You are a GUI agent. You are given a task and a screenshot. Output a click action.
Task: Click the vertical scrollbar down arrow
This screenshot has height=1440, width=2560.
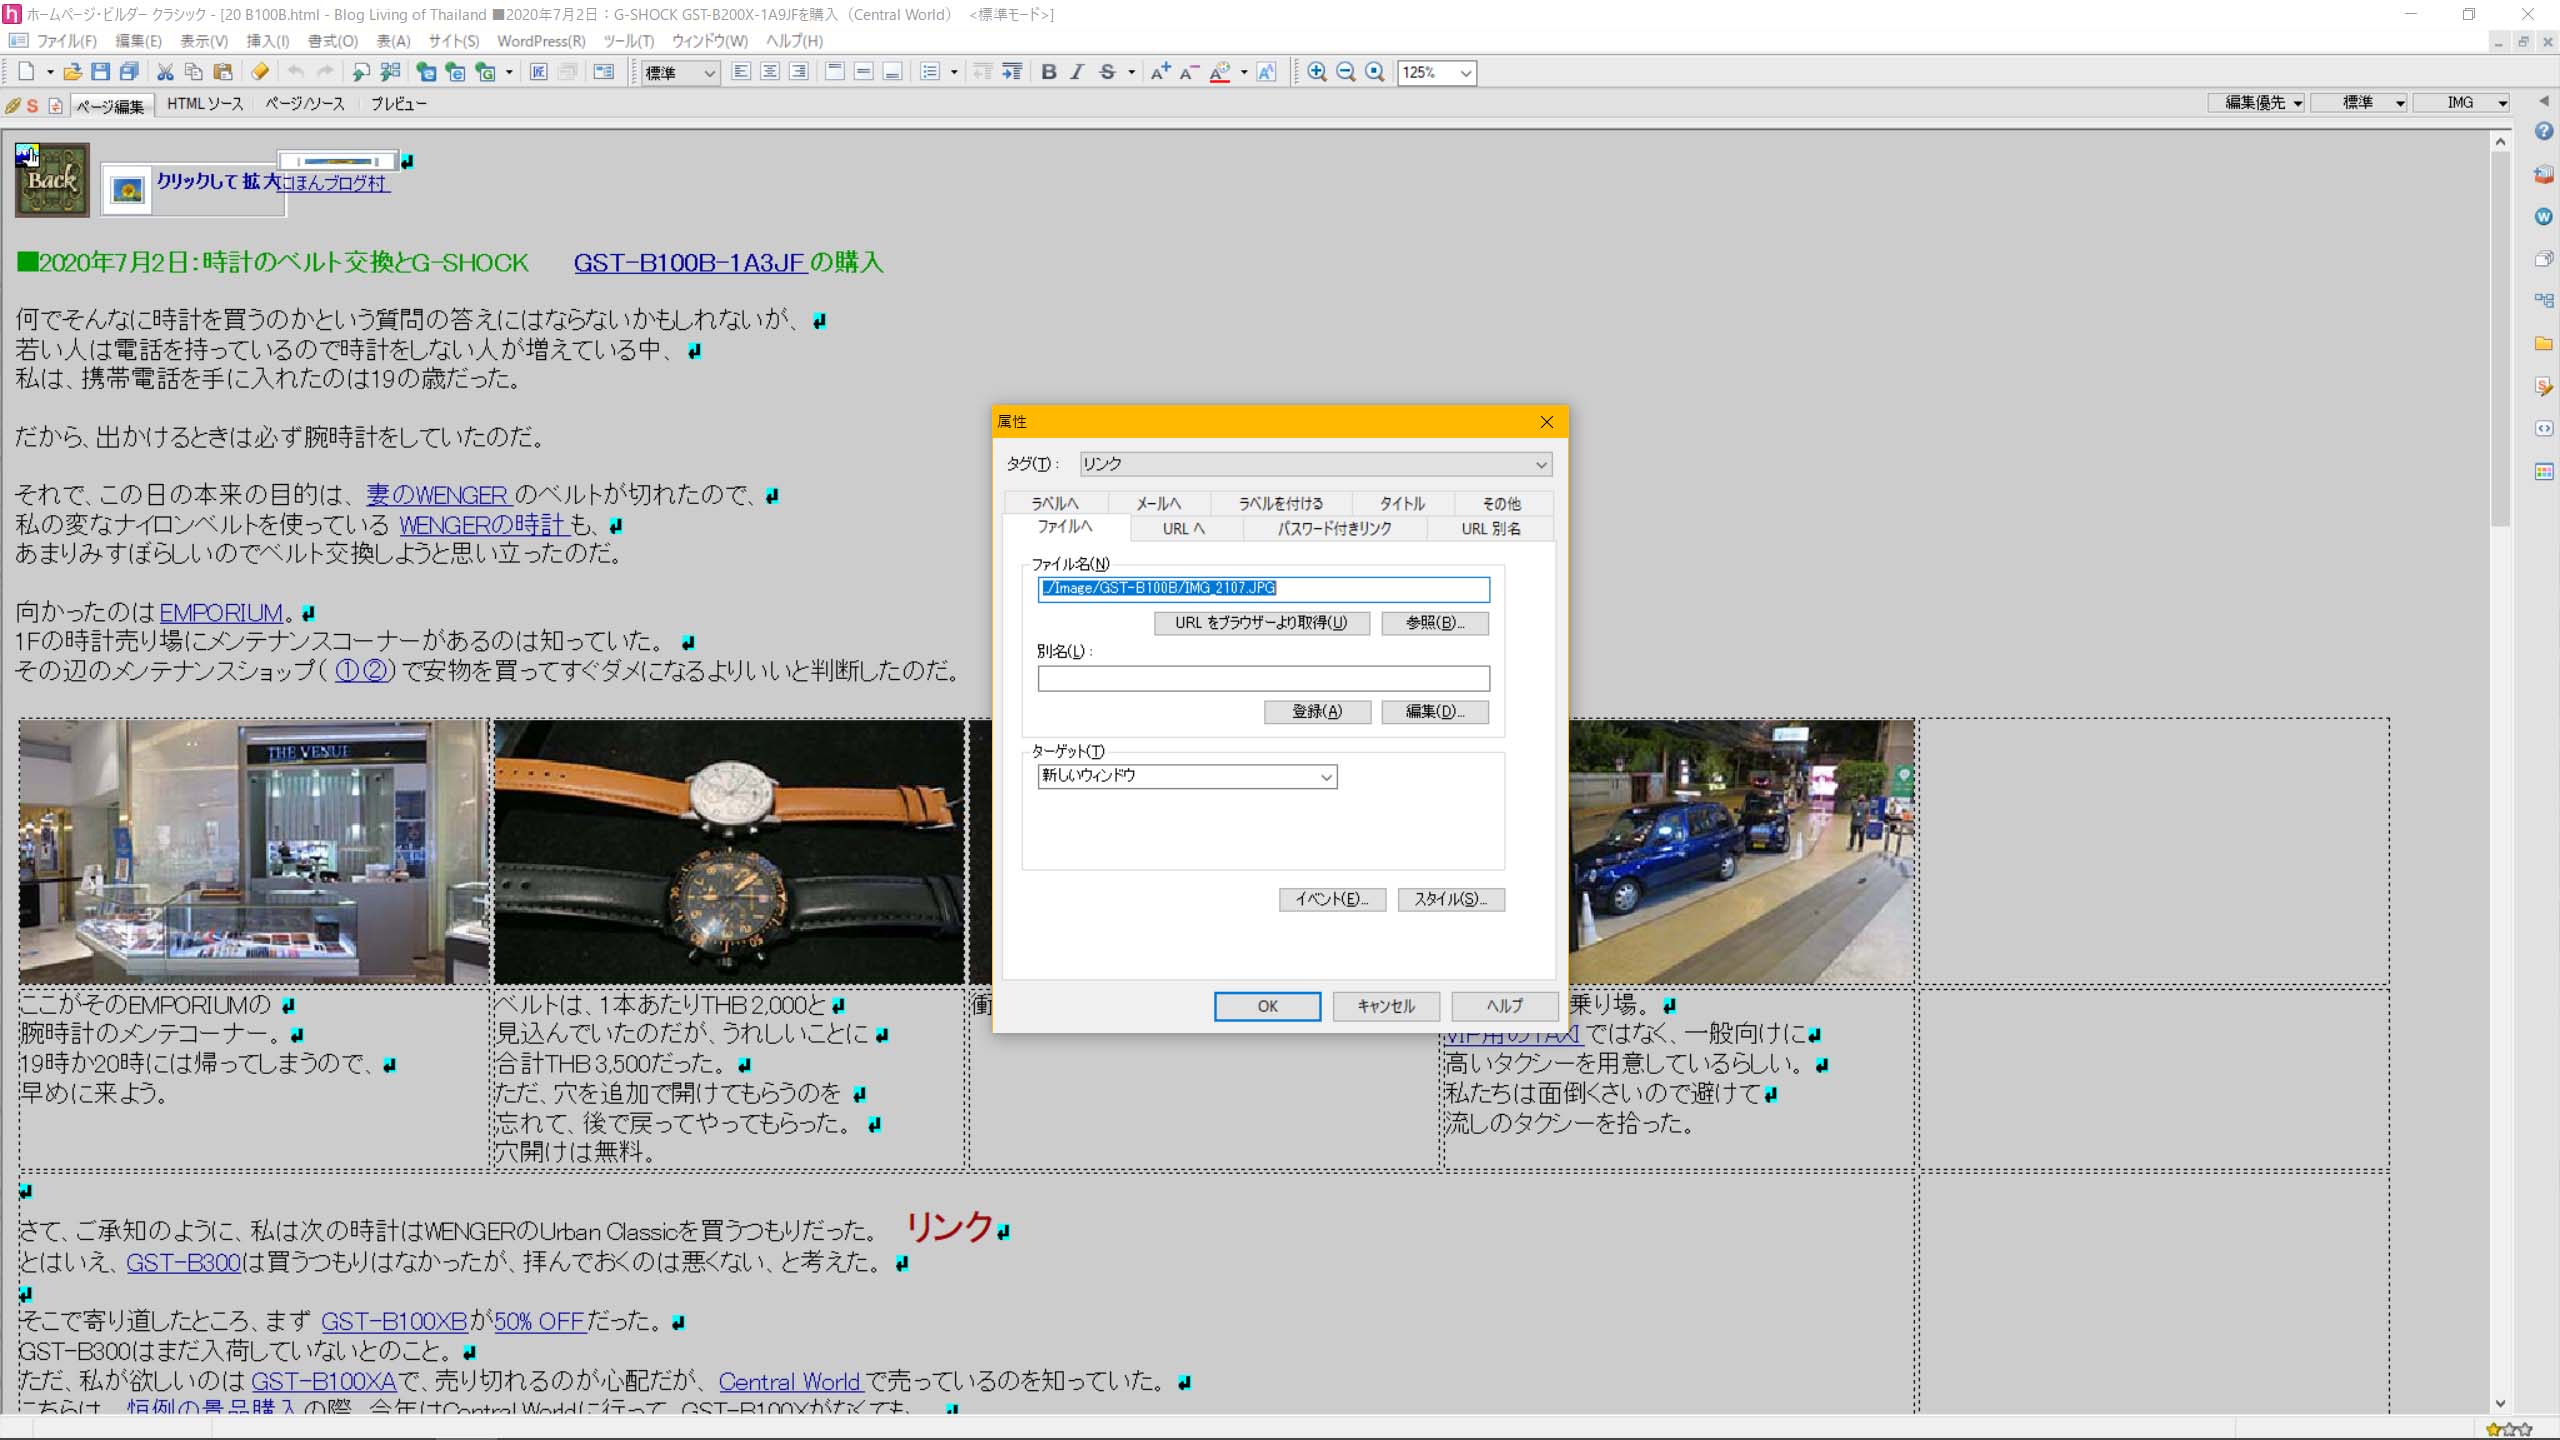2500,1404
